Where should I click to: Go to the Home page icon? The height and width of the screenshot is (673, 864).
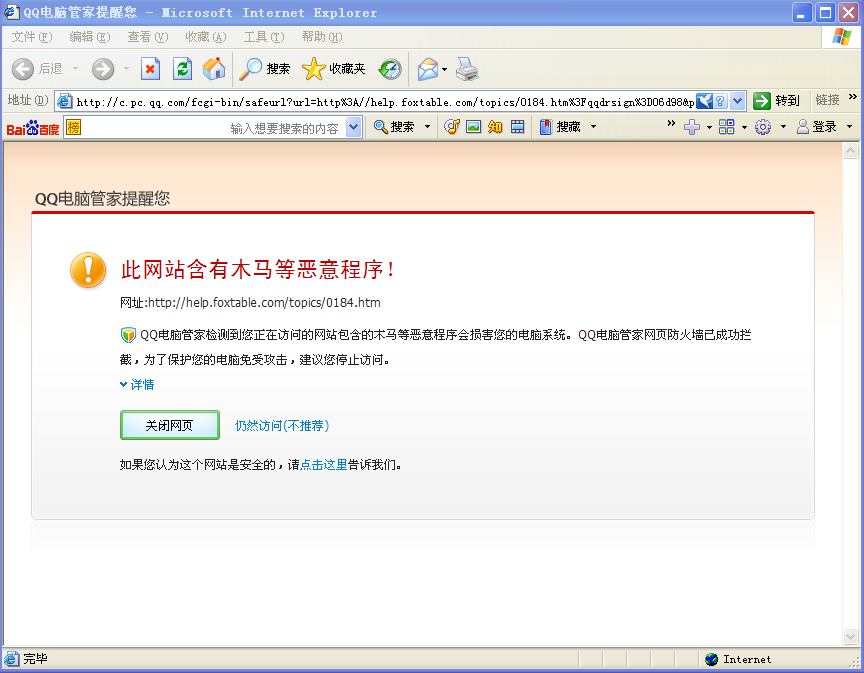tap(214, 69)
